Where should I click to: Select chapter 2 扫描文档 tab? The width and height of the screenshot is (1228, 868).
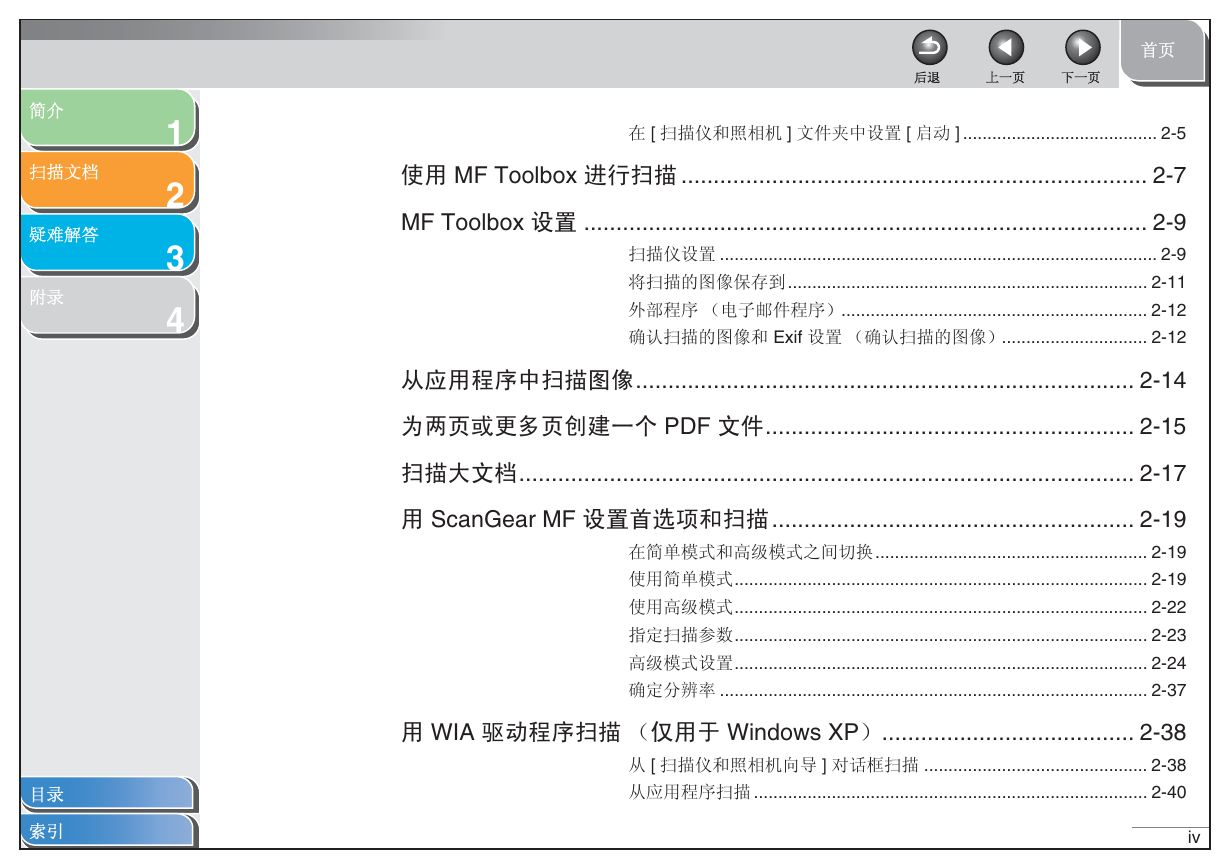tap(108, 181)
